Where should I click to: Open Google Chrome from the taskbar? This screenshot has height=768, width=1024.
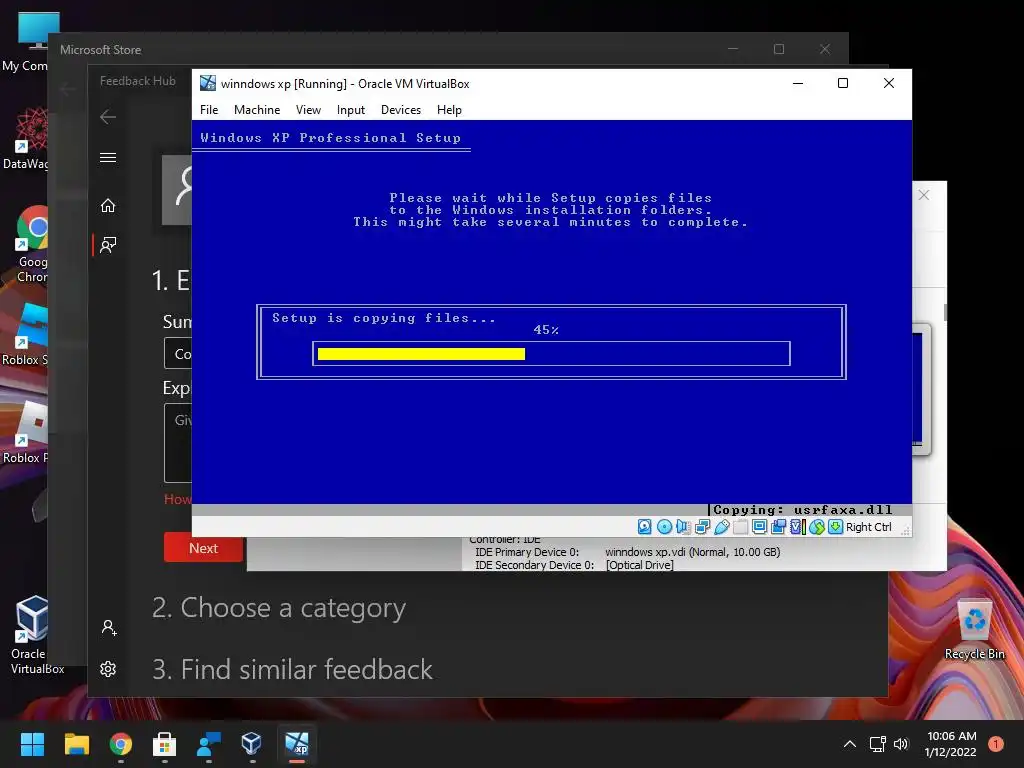(121, 744)
